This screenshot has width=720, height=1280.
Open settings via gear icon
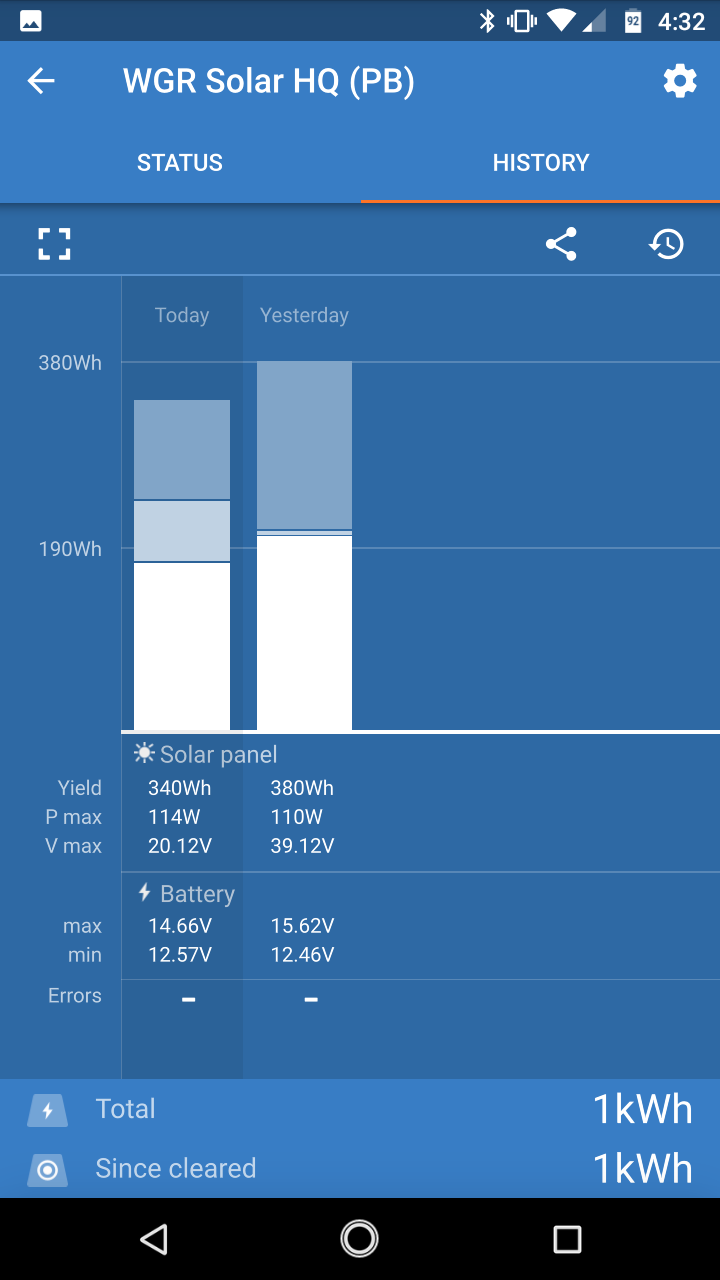(x=680, y=81)
